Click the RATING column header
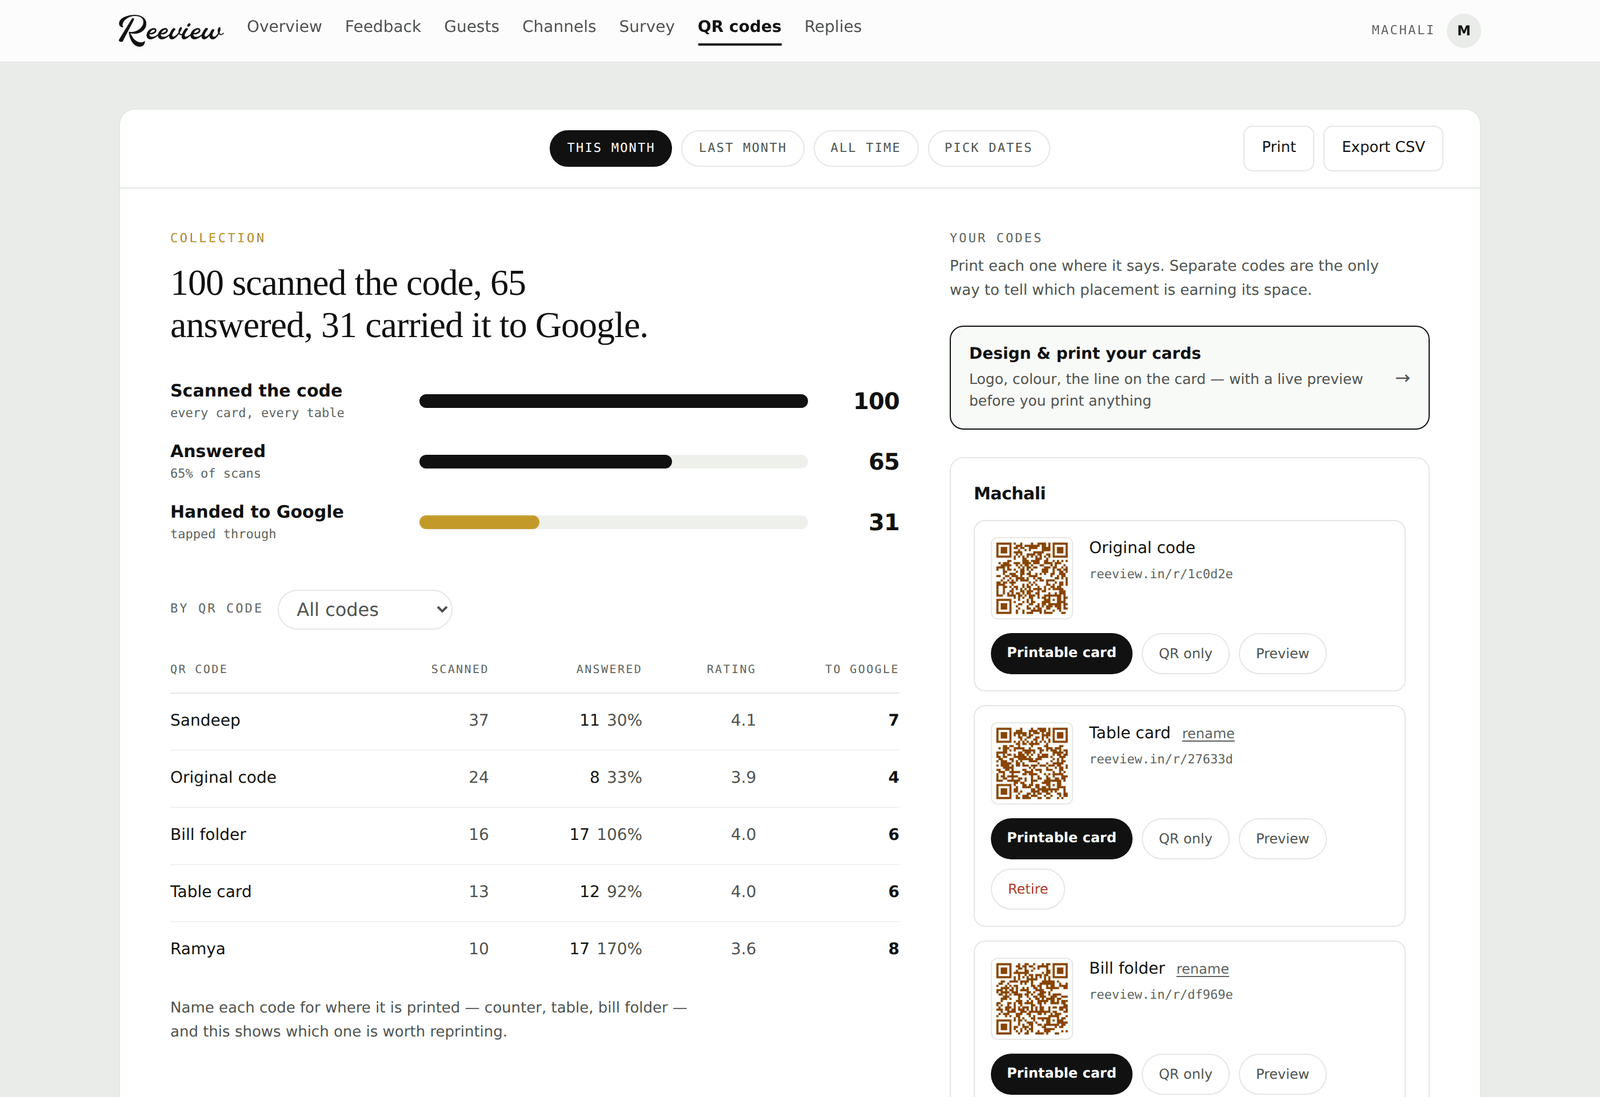Image resolution: width=1600 pixels, height=1097 pixels. [x=731, y=670]
